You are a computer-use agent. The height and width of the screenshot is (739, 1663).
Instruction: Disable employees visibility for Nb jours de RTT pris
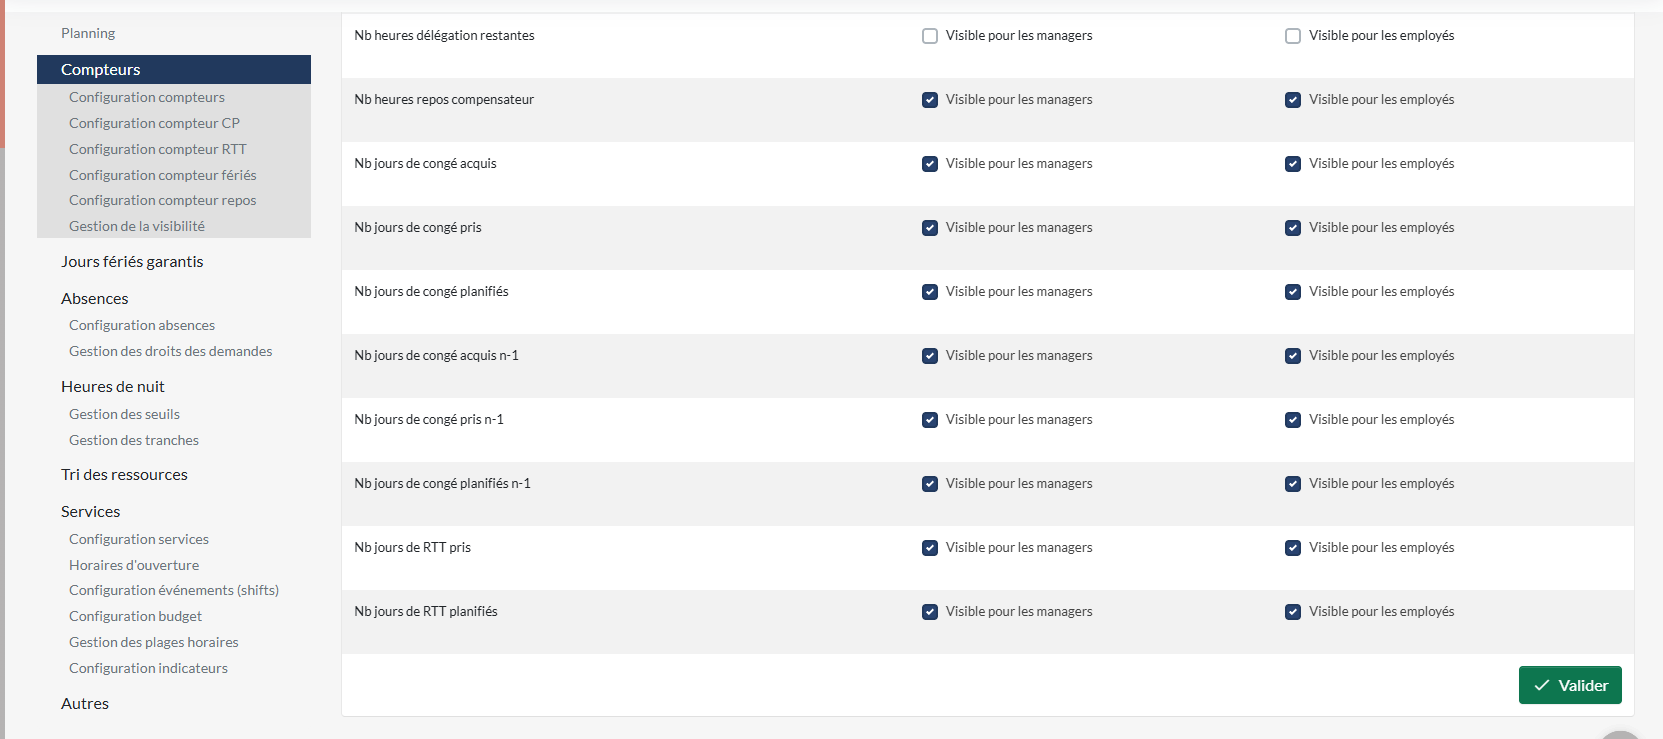click(x=1293, y=548)
